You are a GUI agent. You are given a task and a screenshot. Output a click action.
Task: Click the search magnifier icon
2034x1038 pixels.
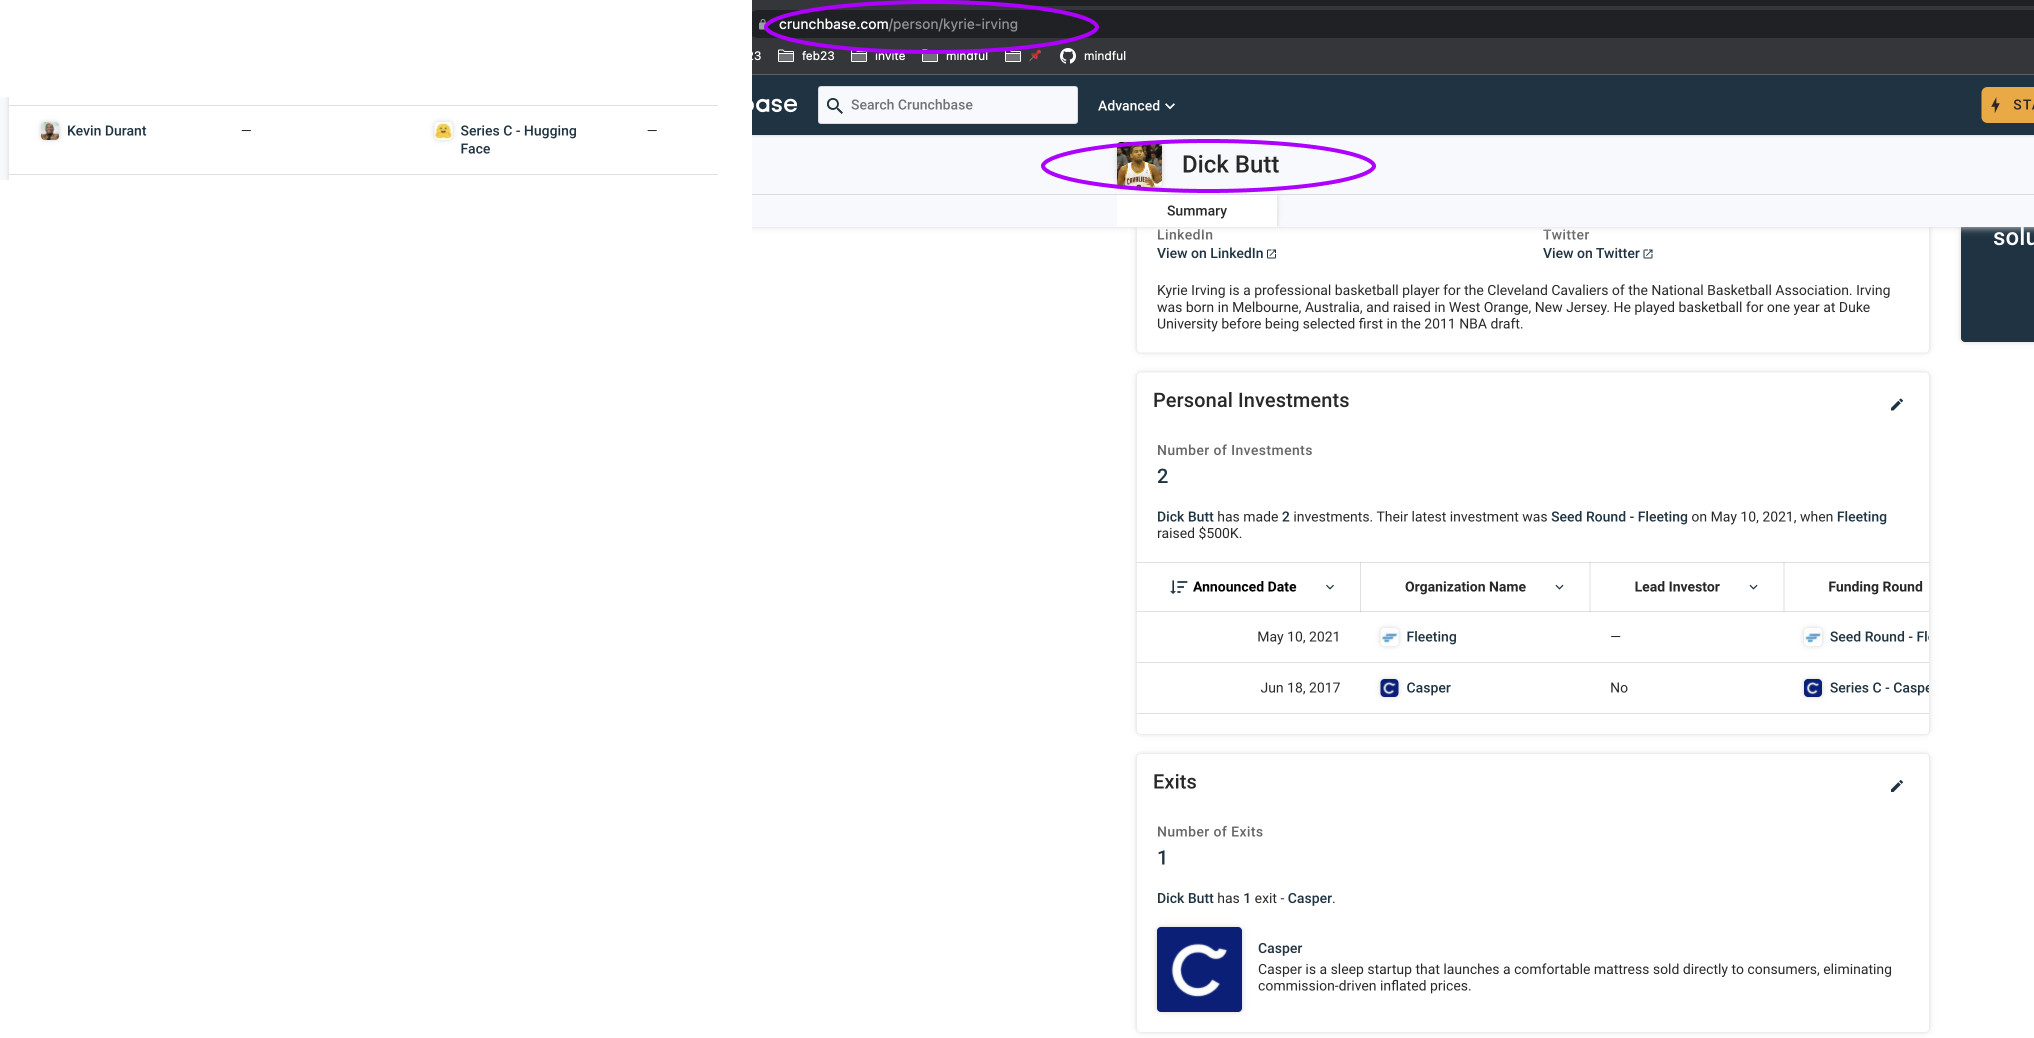pyautogui.click(x=835, y=105)
